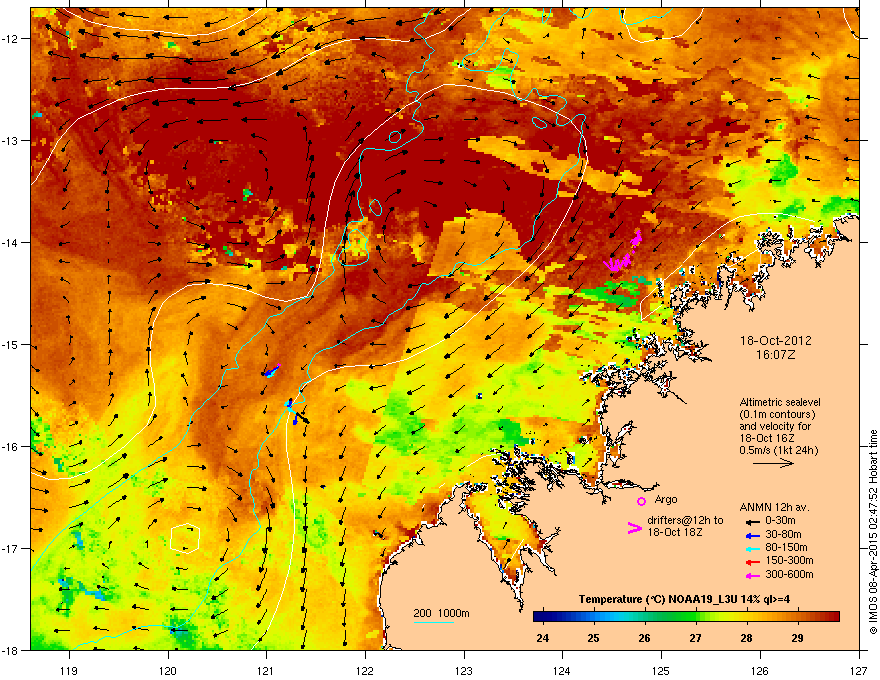
Task: Click the '127' longitude axis label
Action: [x=859, y=670]
